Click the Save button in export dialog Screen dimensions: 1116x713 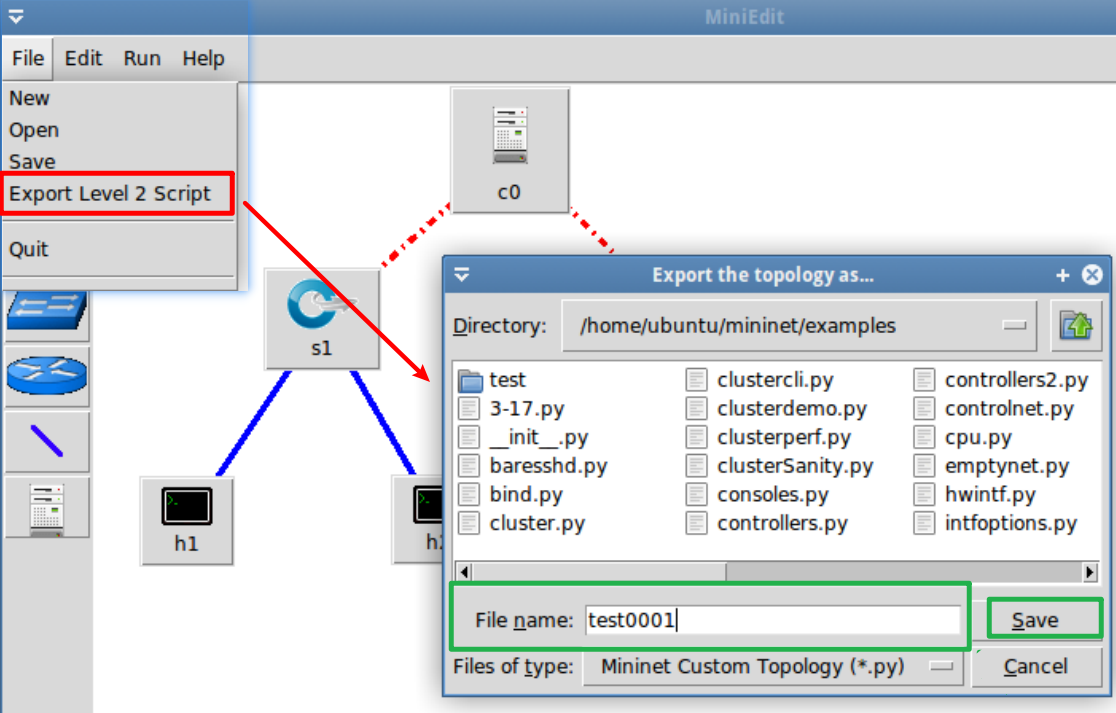tap(1036, 620)
